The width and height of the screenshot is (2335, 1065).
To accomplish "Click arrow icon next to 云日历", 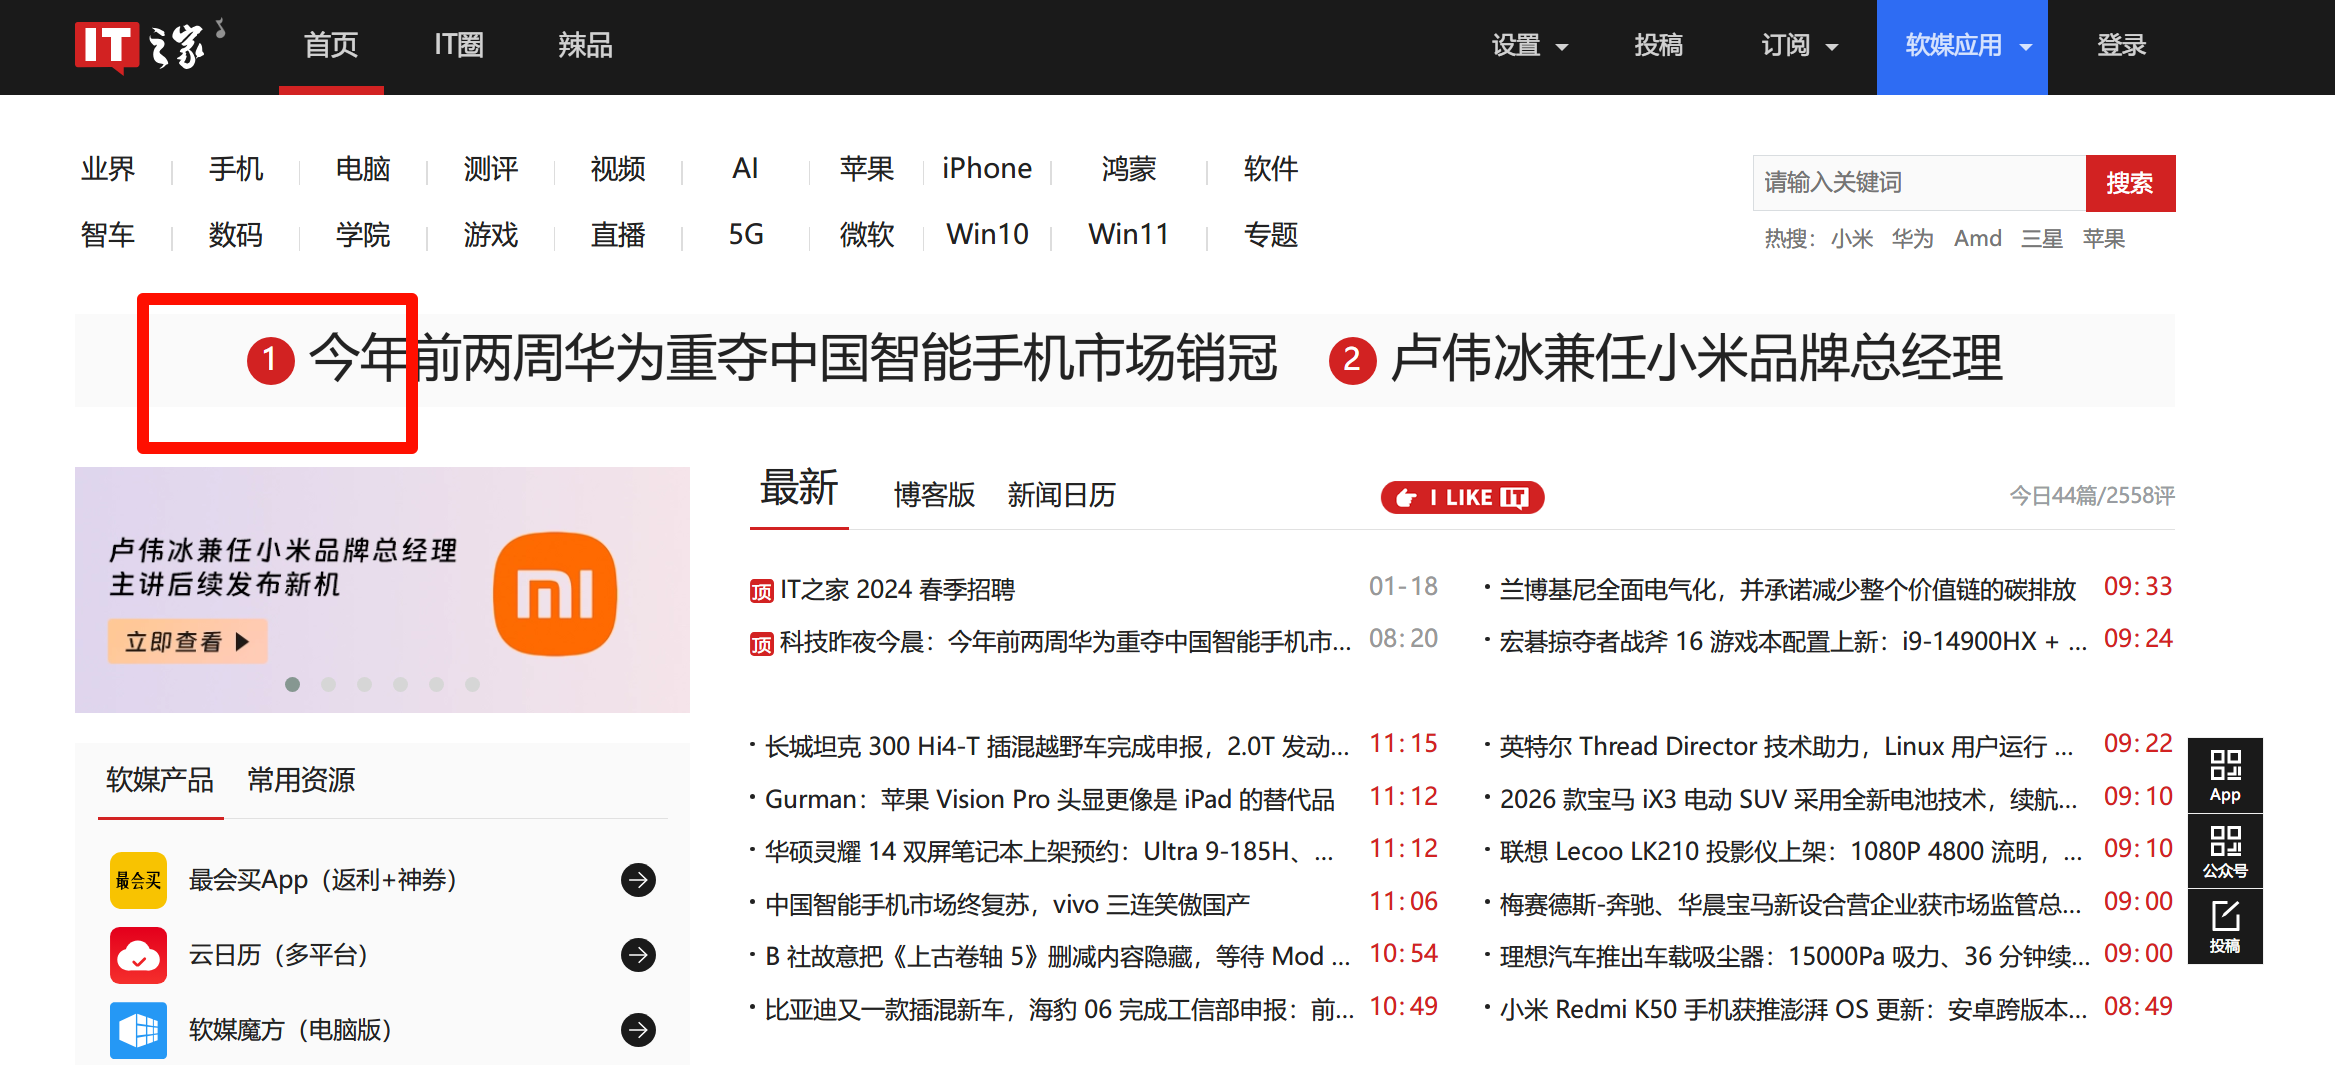I will pyautogui.click(x=638, y=955).
